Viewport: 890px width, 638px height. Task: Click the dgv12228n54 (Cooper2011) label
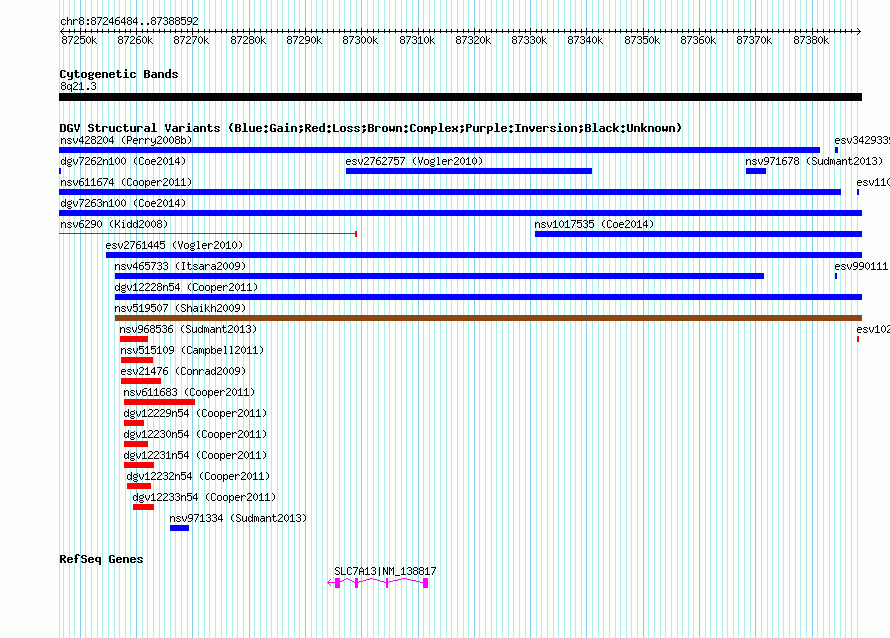(186, 287)
